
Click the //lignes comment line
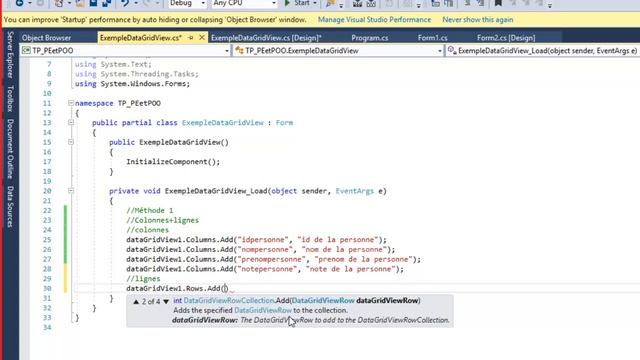(143, 279)
